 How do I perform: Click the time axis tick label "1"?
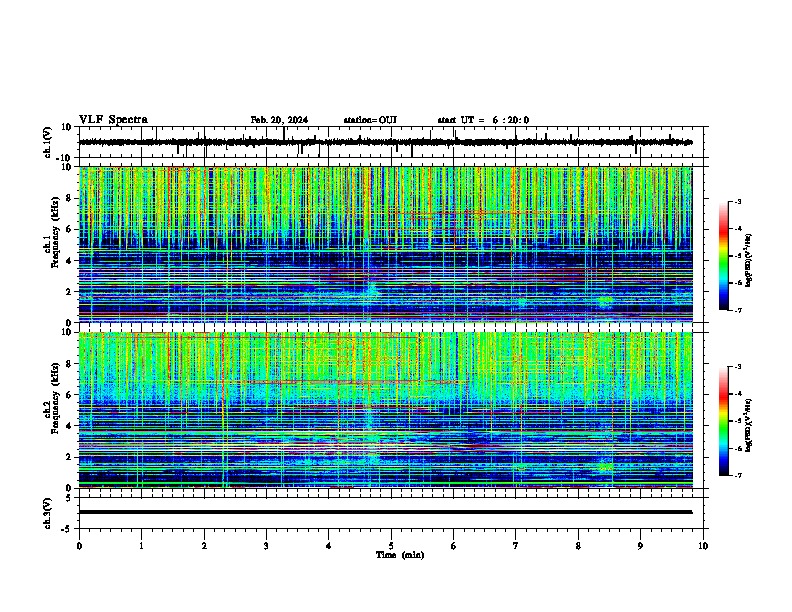tap(141, 546)
